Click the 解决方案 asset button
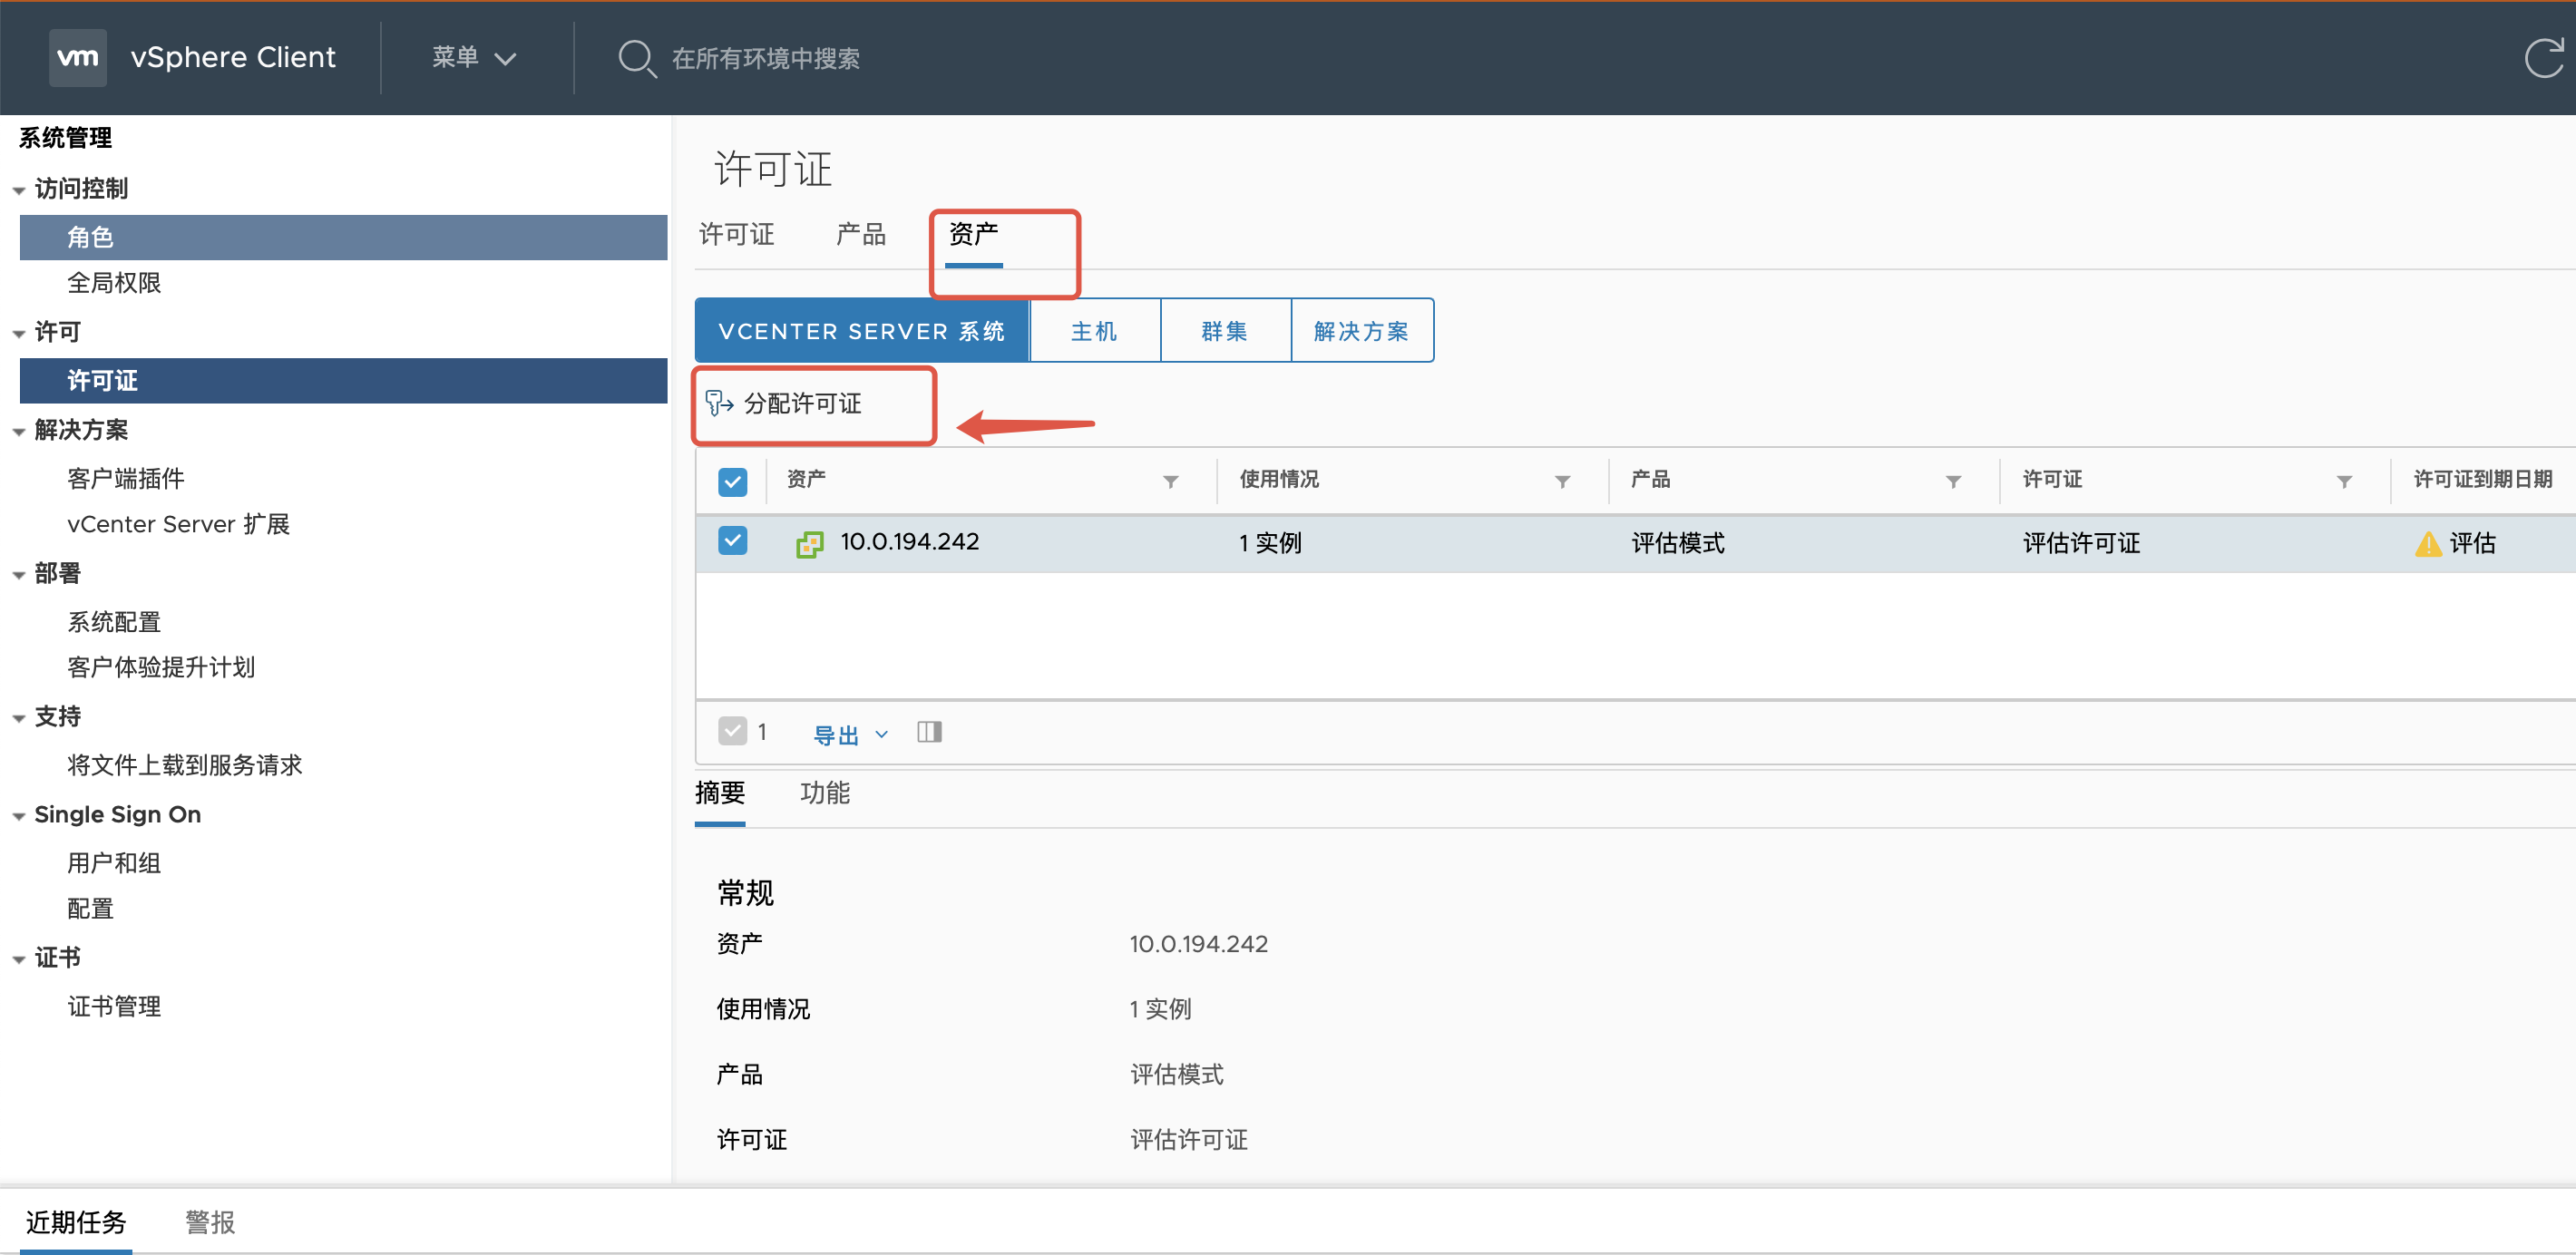Image resolution: width=2576 pixels, height=1255 pixels. pos(1362,331)
